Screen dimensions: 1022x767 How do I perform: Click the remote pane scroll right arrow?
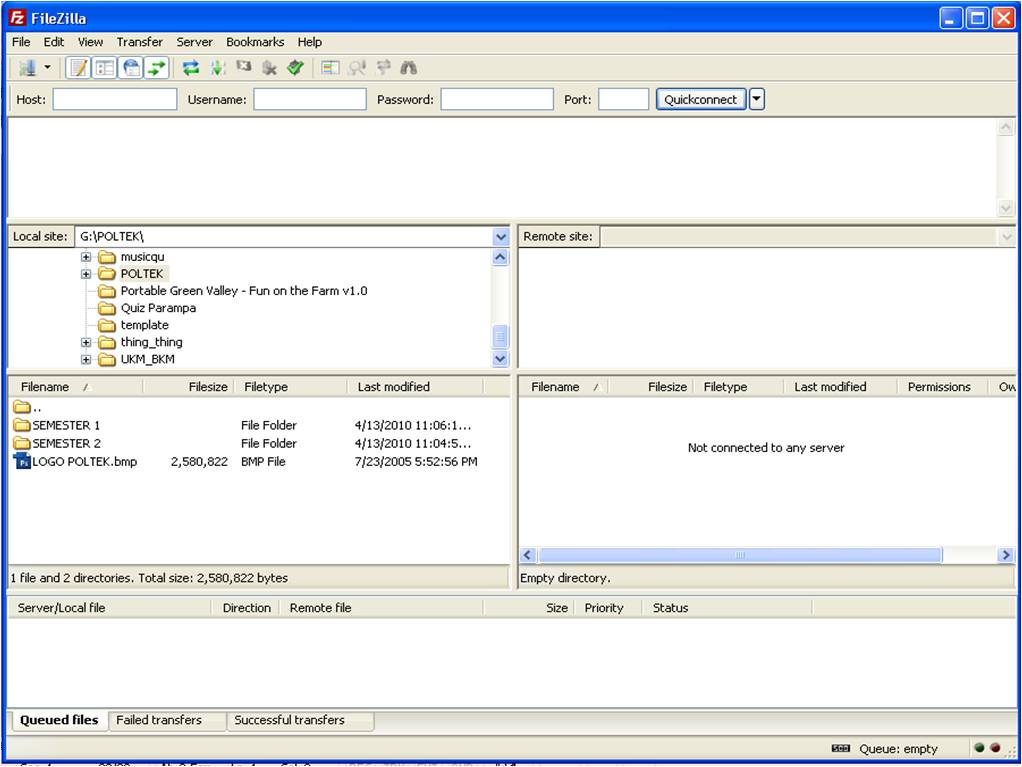[1006, 555]
